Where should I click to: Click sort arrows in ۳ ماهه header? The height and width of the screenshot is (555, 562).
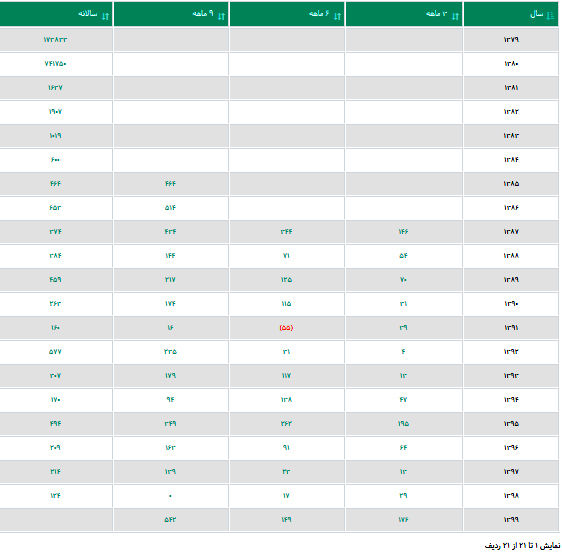tap(455, 16)
